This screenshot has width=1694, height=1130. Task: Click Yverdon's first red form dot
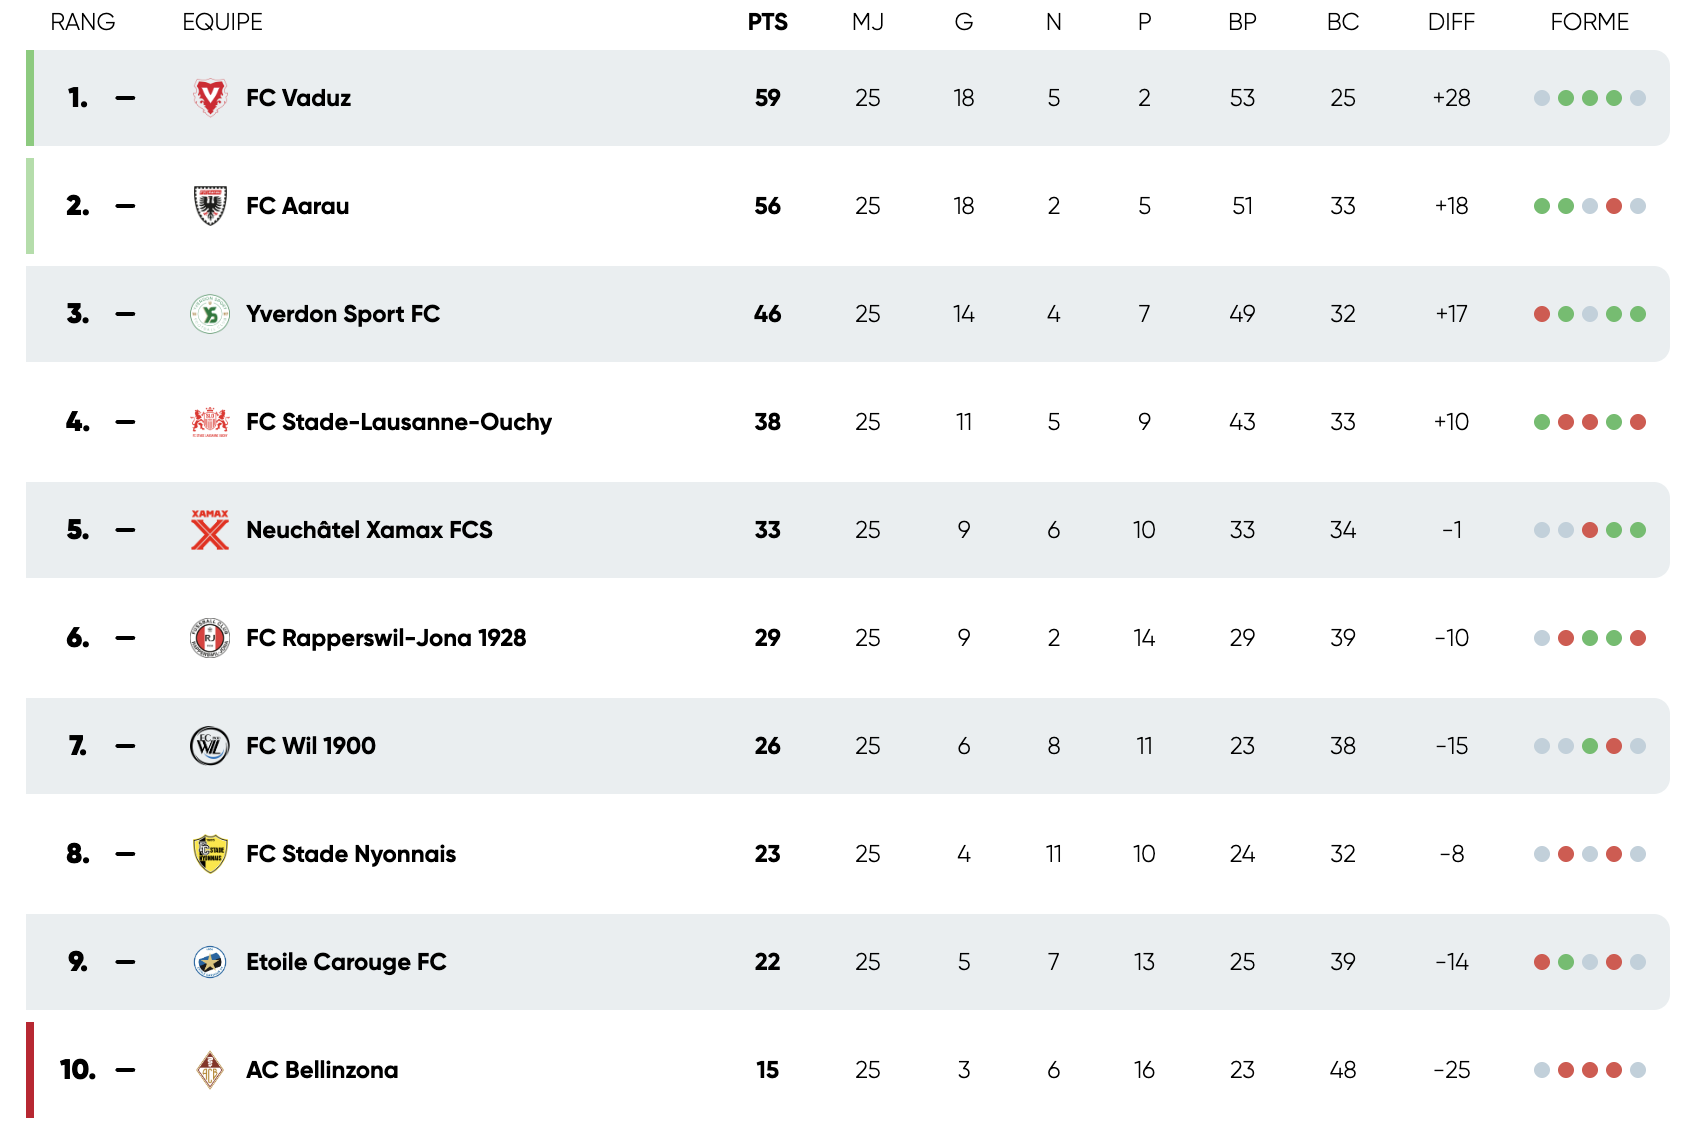pyautogui.click(x=1542, y=314)
